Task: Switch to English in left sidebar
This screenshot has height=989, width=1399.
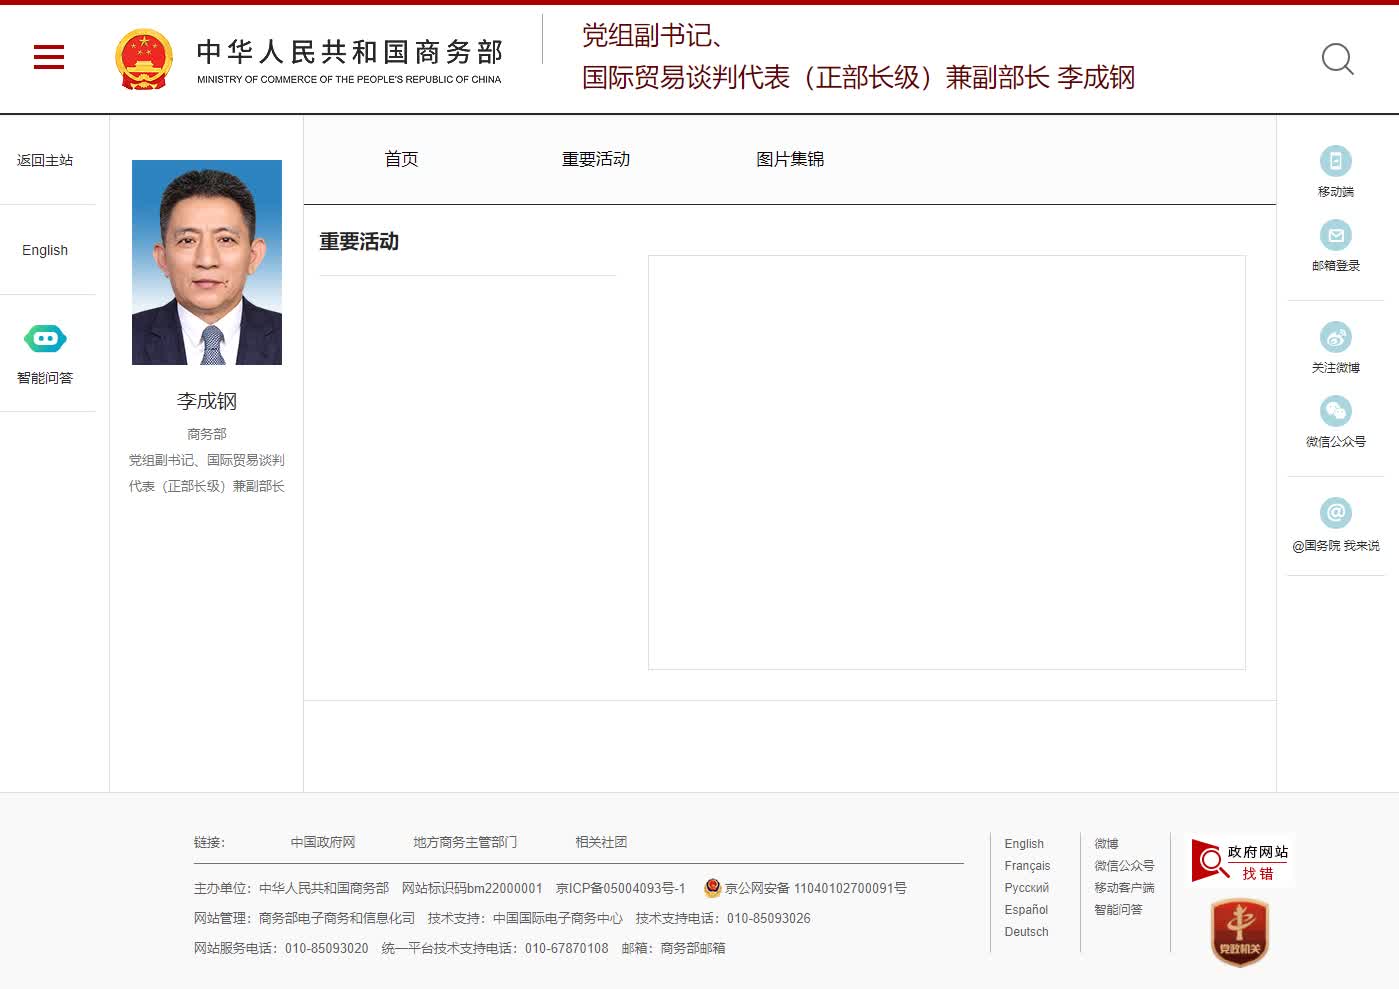Action: point(45,251)
